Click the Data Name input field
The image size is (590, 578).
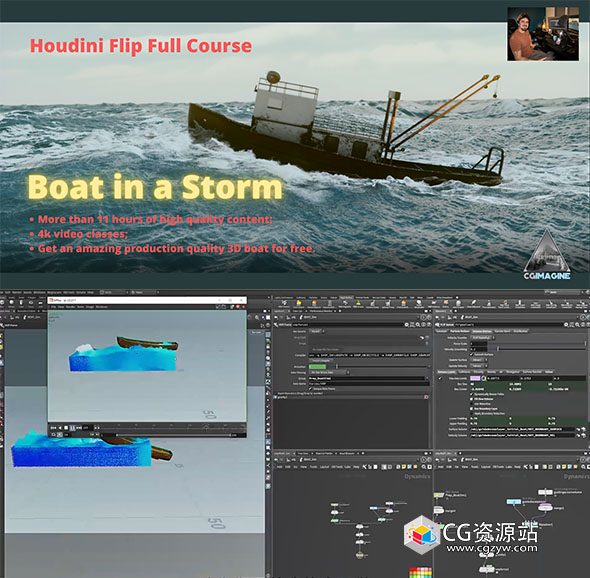[369, 384]
